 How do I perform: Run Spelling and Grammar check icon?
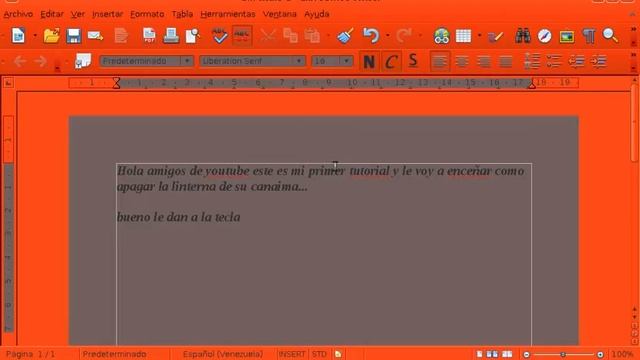click(220, 36)
